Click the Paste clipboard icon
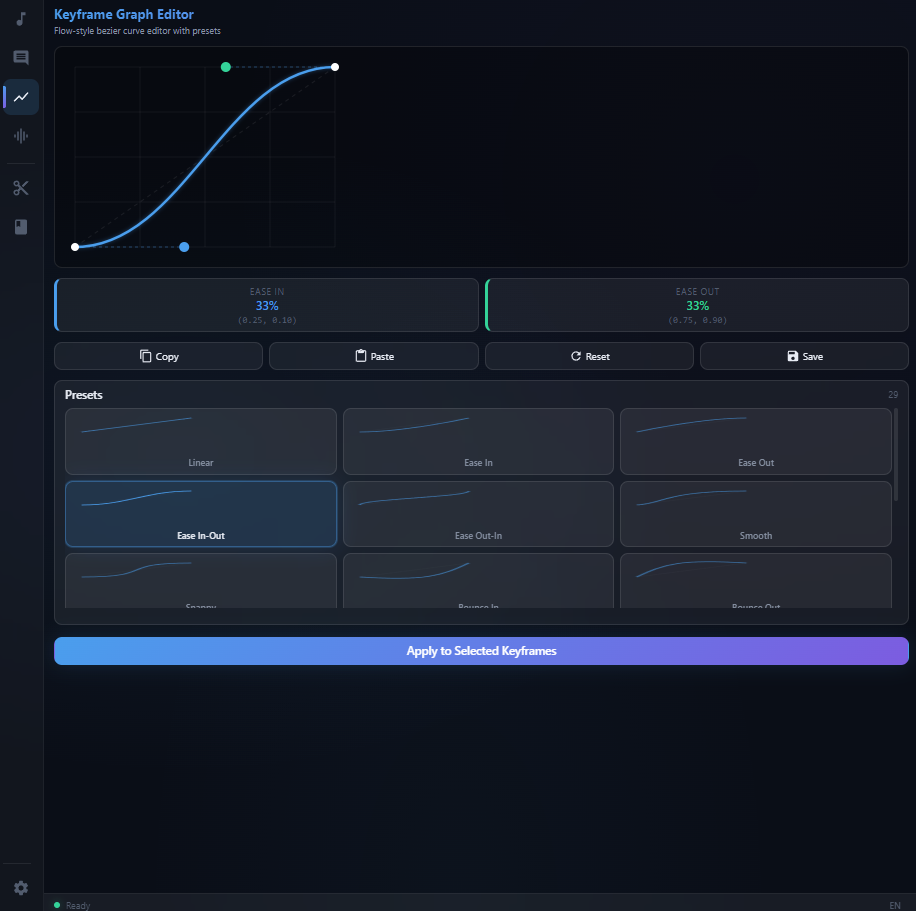916x911 pixels. pos(360,356)
